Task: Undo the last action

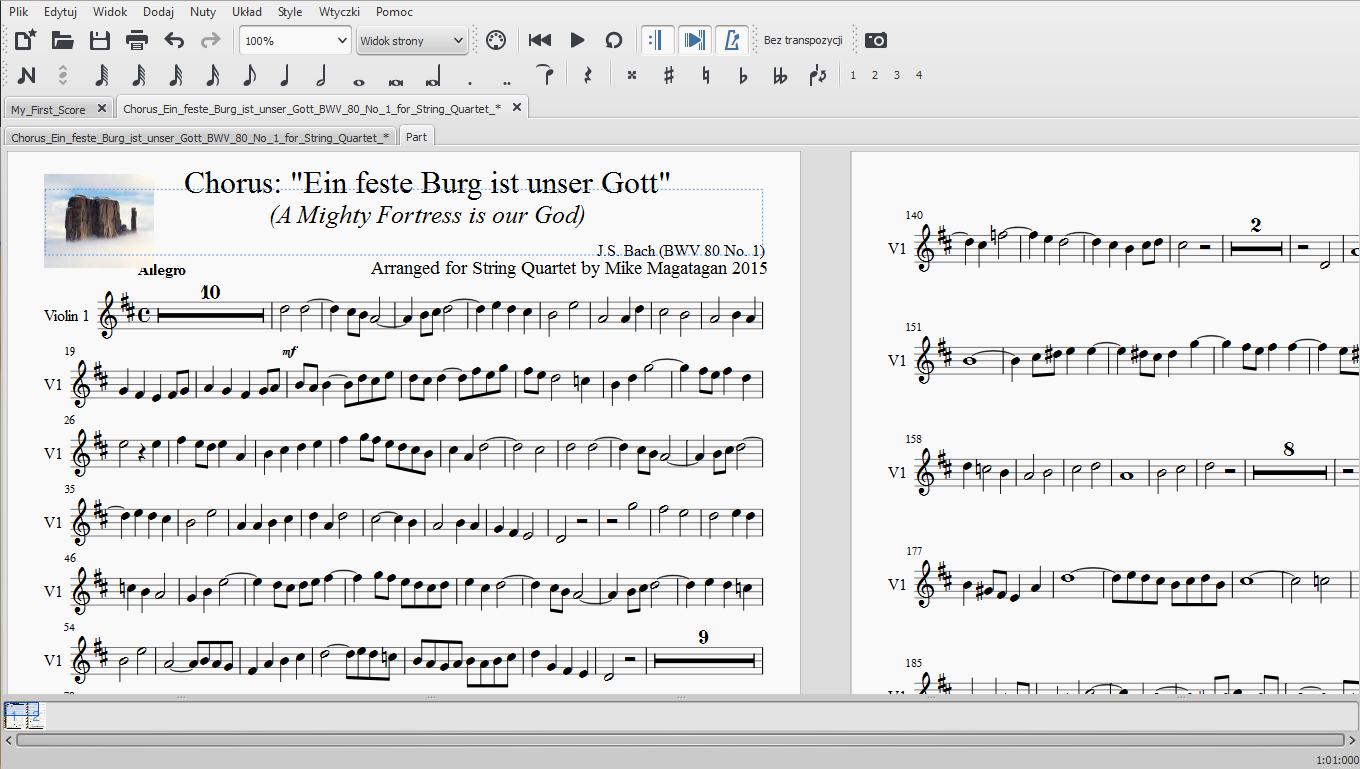Action: (174, 40)
